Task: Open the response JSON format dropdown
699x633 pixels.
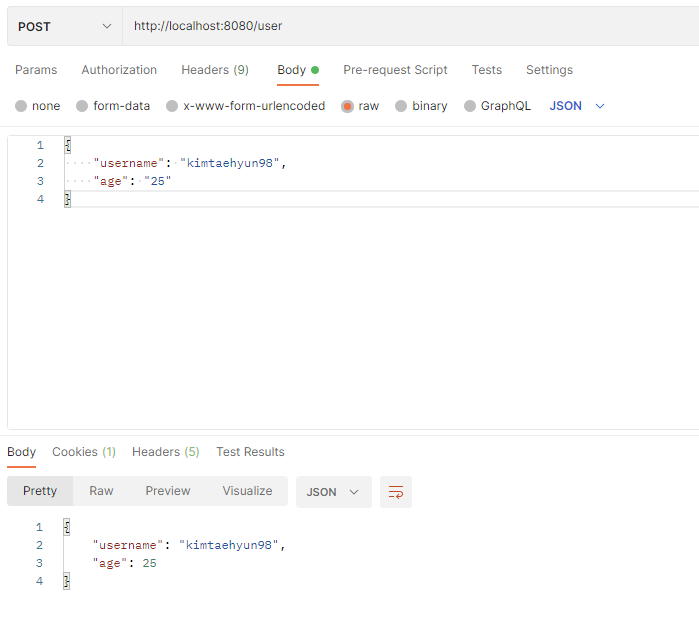Action: [x=333, y=492]
